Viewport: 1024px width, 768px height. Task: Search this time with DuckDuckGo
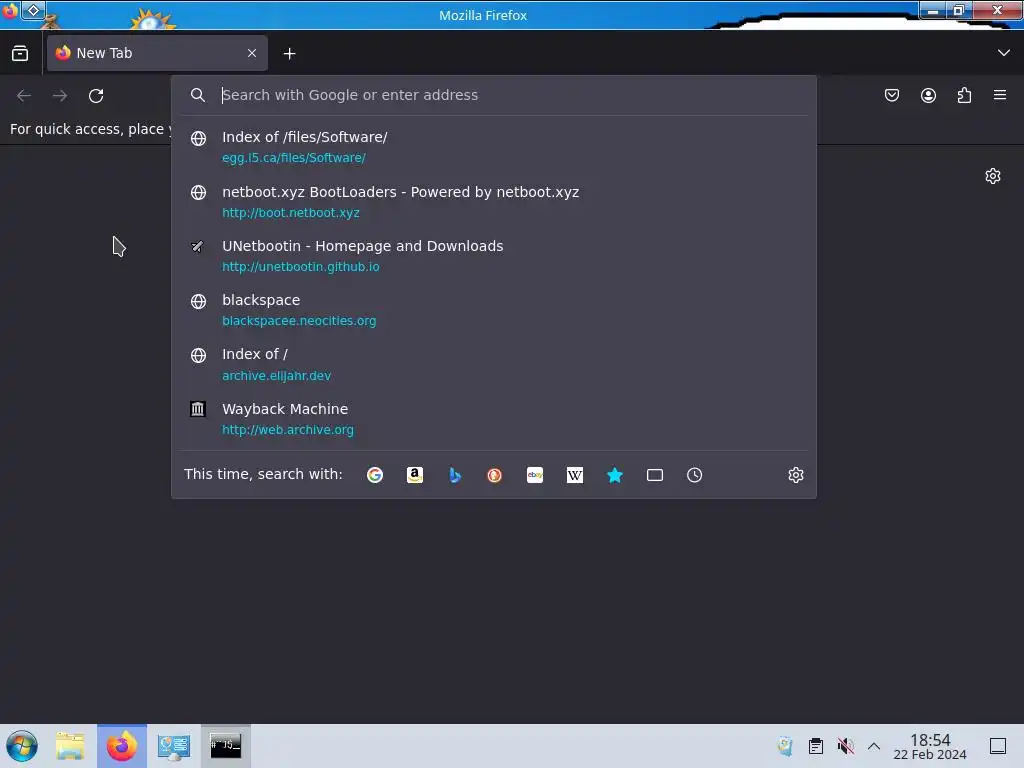[x=494, y=475]
